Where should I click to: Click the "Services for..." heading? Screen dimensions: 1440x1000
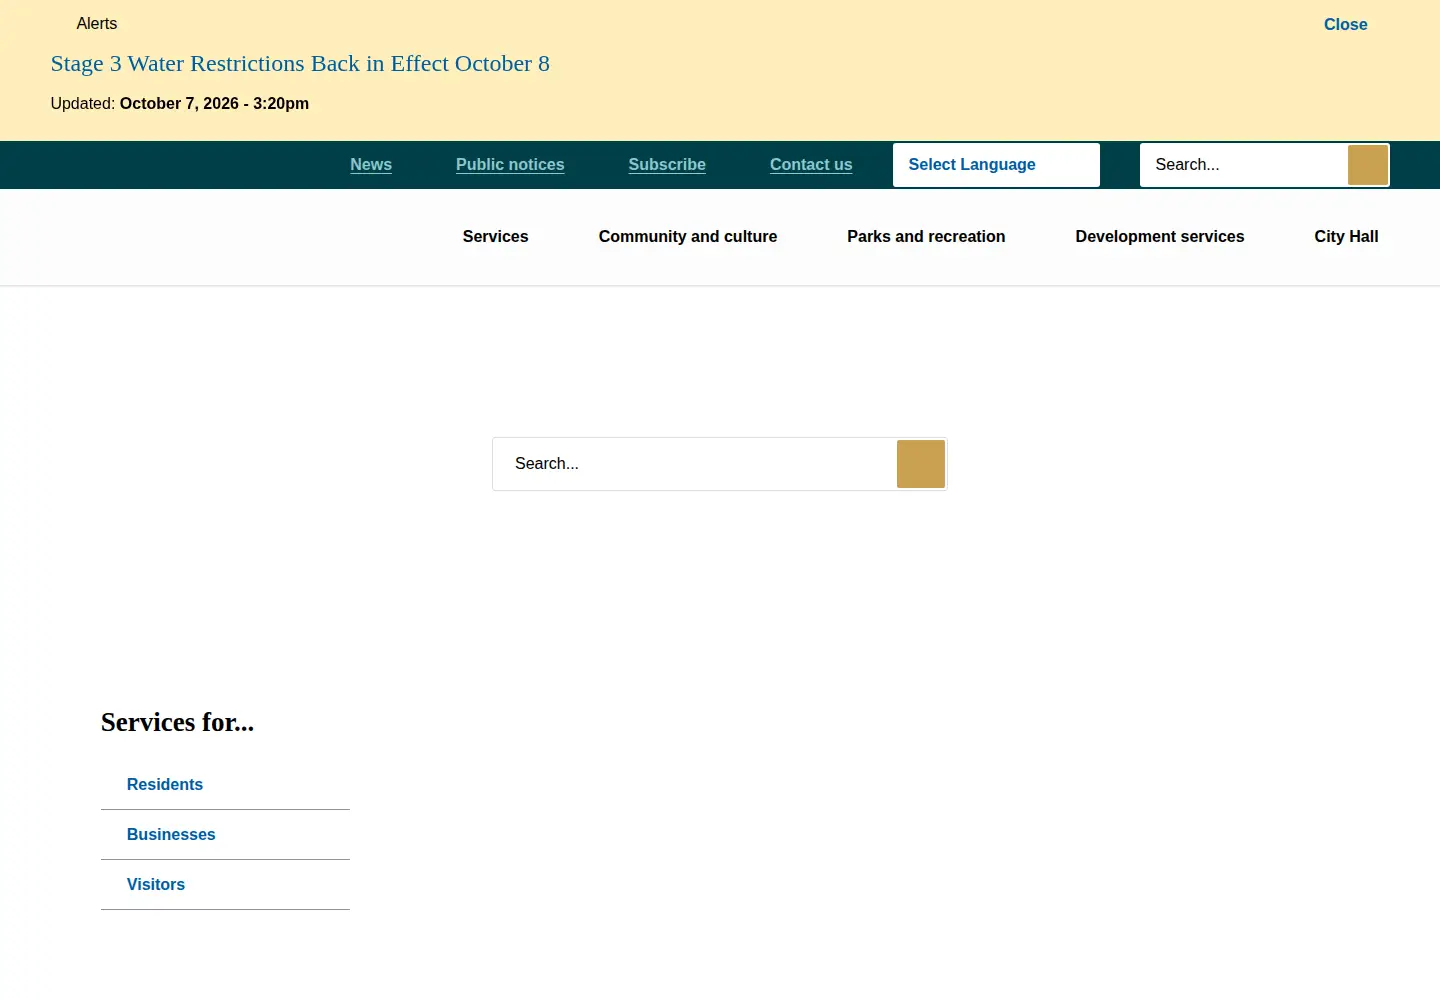(x=178, y=722)
